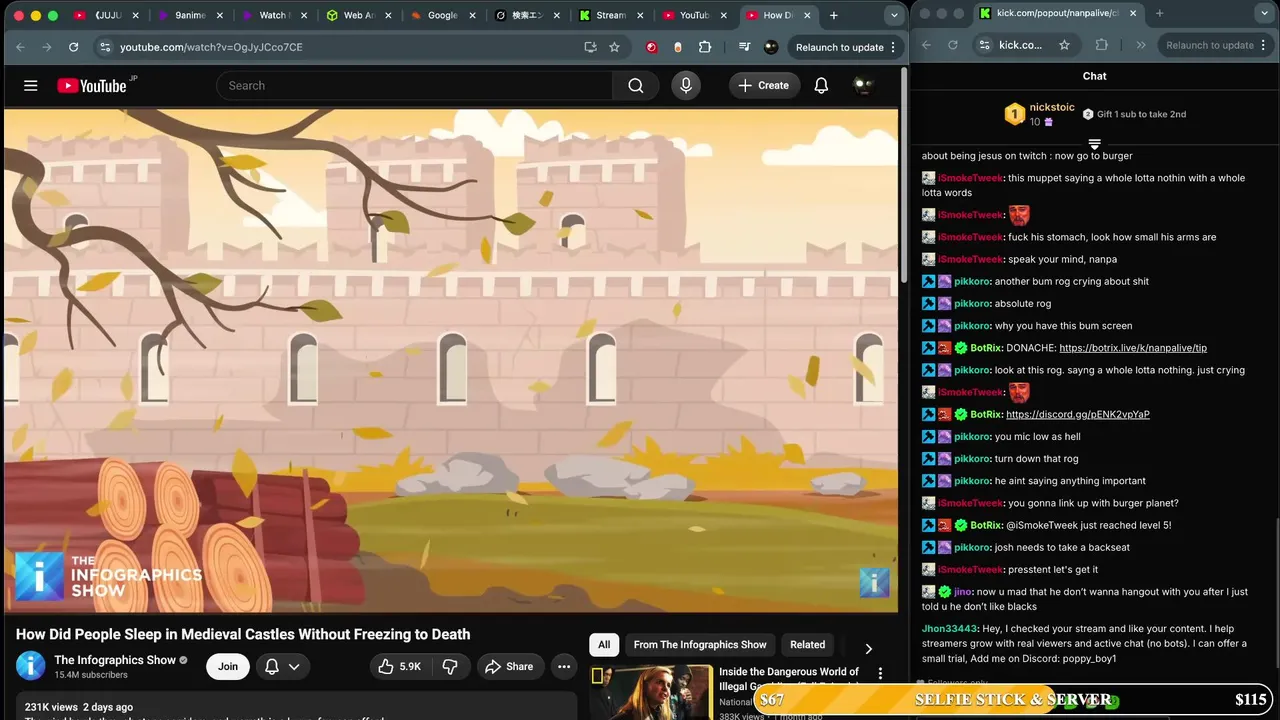Click the YouTube page vertical scrollbar
The image size is (1280, 720).
[904, 175]
